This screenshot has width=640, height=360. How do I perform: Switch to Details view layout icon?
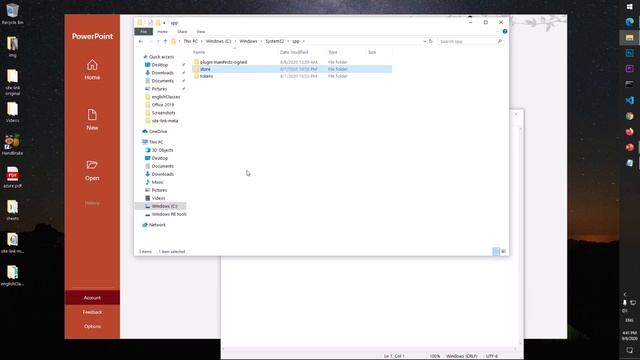(496, 251)
